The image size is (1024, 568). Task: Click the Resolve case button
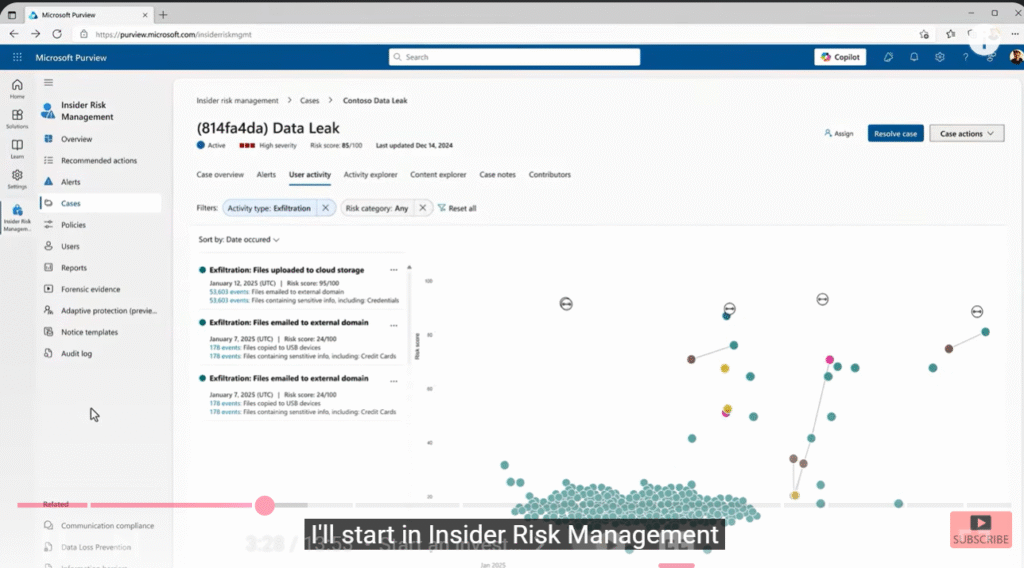[x=895, y=133]
